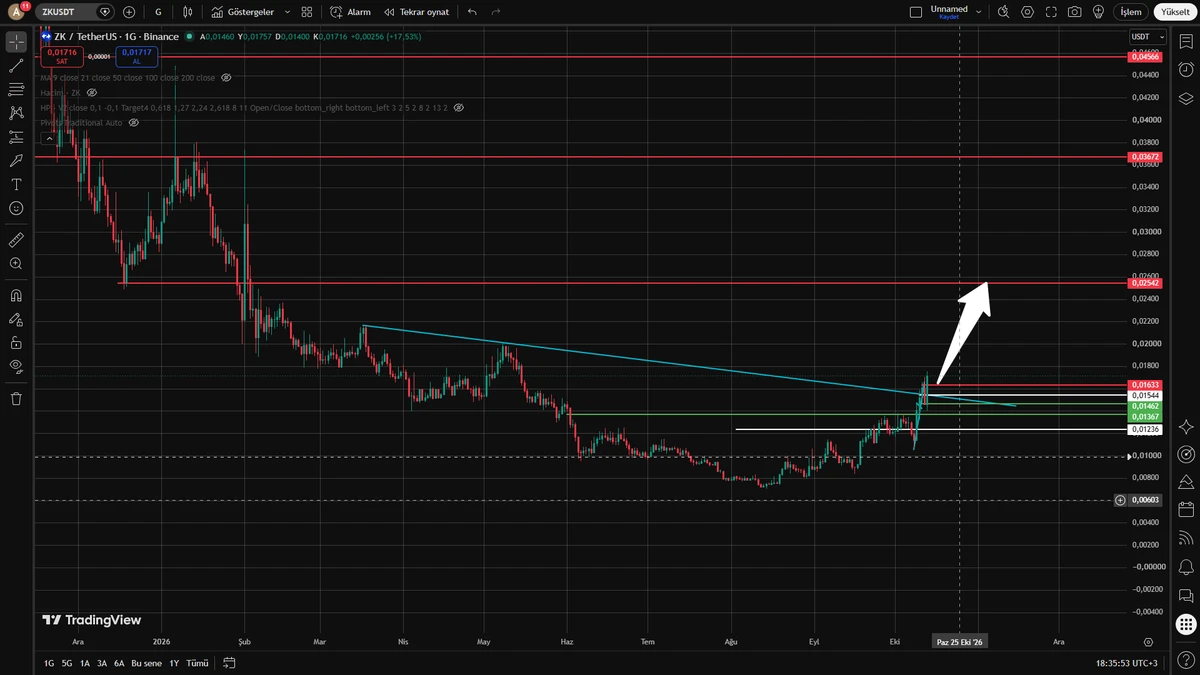Enter fullscreen mode

(x=1051, y=12)
